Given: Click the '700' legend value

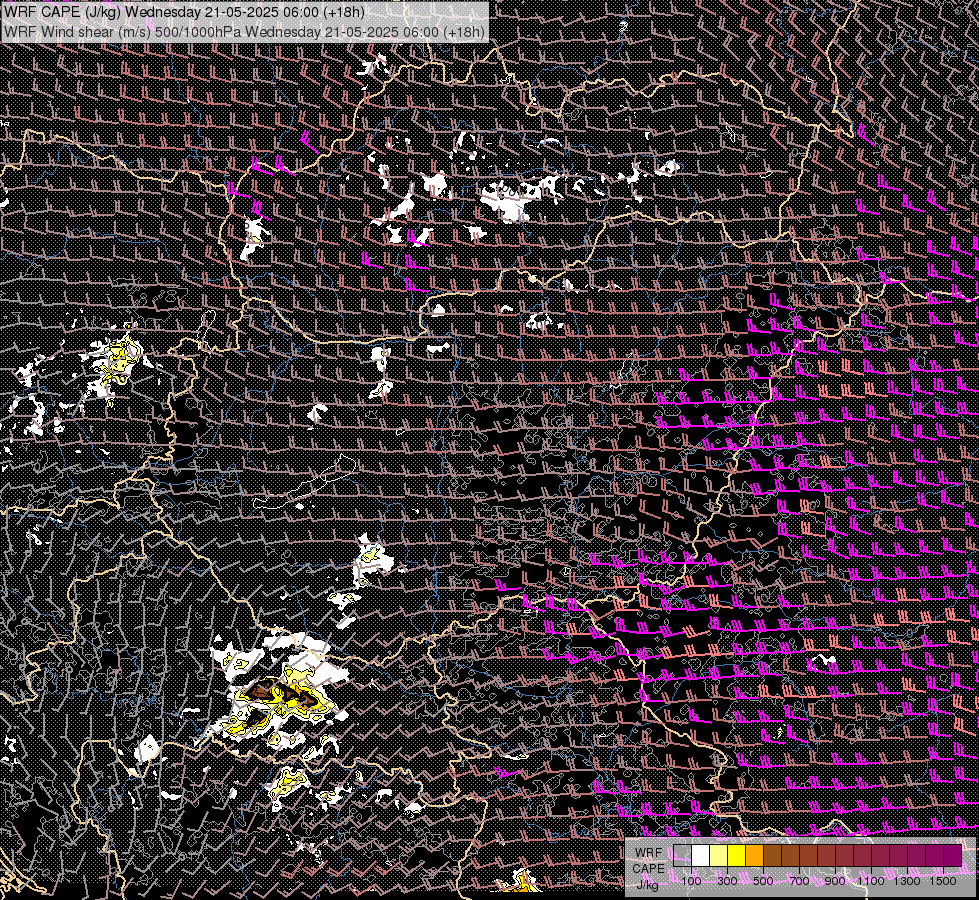Looking at the screenshot, I should [799, 881].
